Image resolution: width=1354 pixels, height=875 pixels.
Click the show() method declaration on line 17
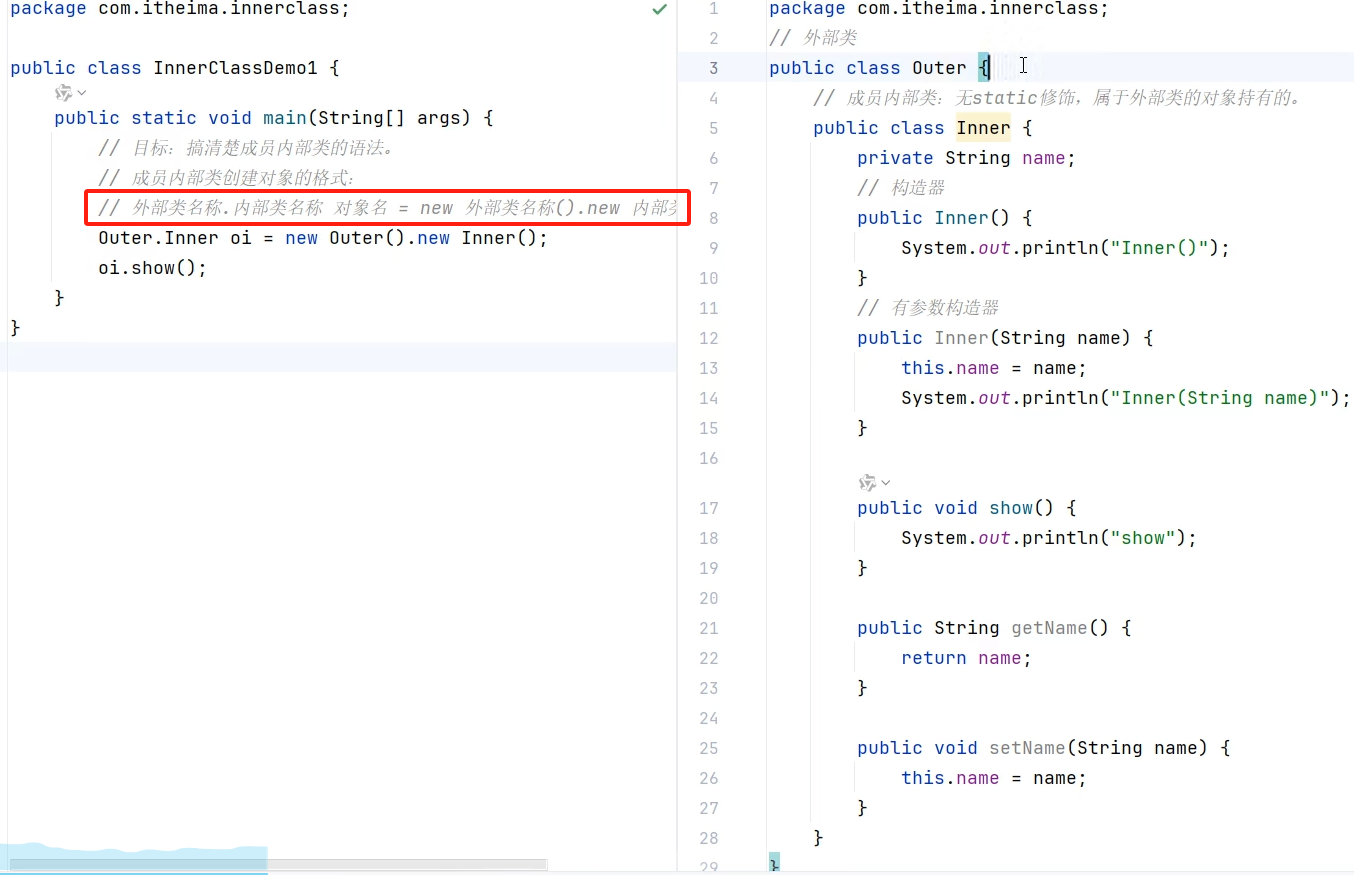(967, 508)
